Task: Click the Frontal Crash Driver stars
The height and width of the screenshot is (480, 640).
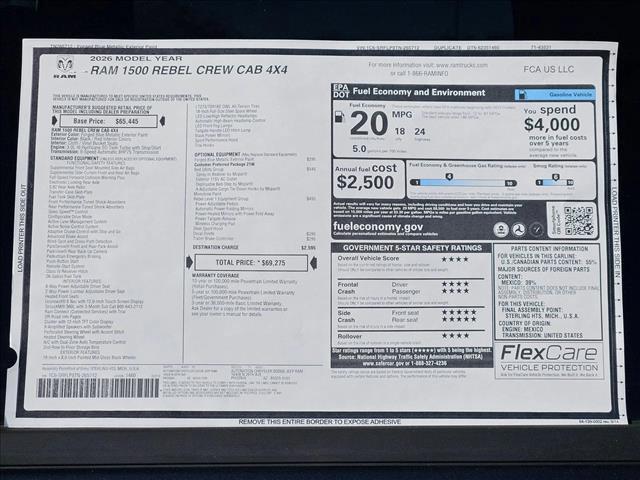Action: (x=455, y=284)
